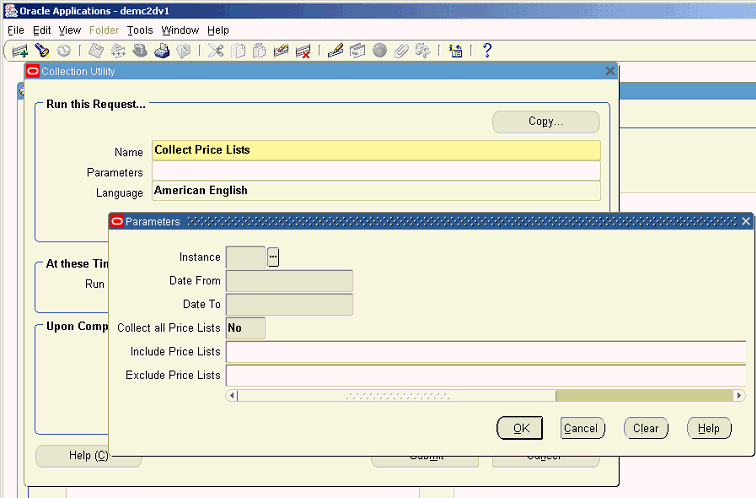This screenshot has width=756, height=498.
Task: Click the New Record toolbar icon
Action: click(20, 51)
